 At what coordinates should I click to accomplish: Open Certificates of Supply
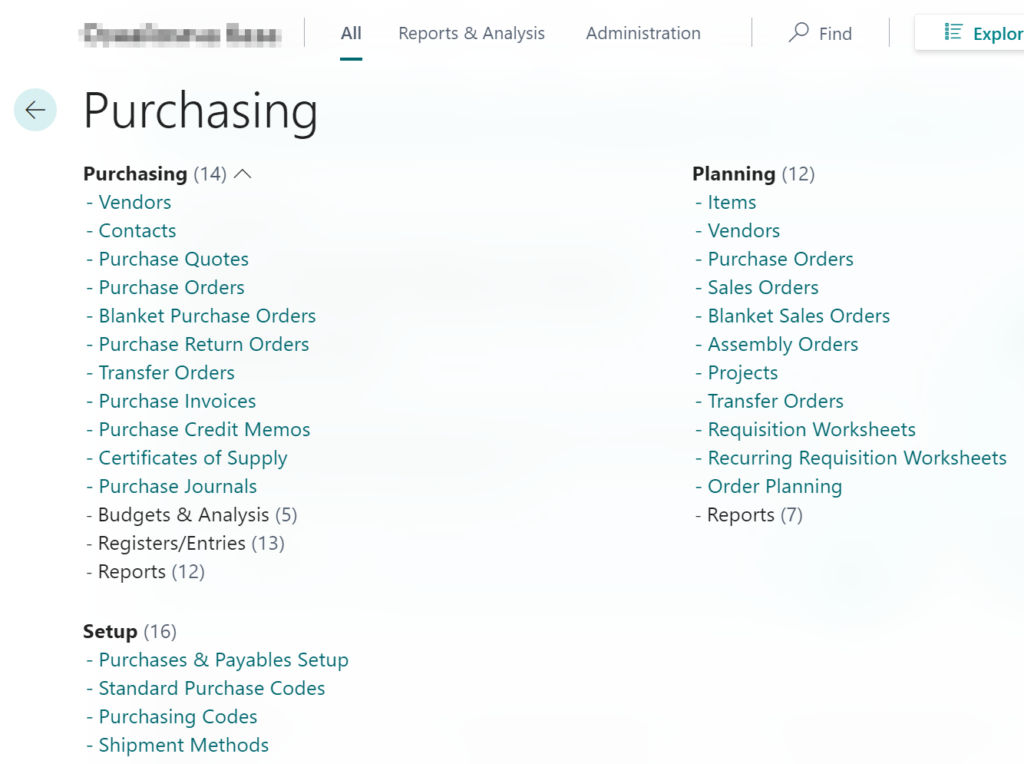193,458
